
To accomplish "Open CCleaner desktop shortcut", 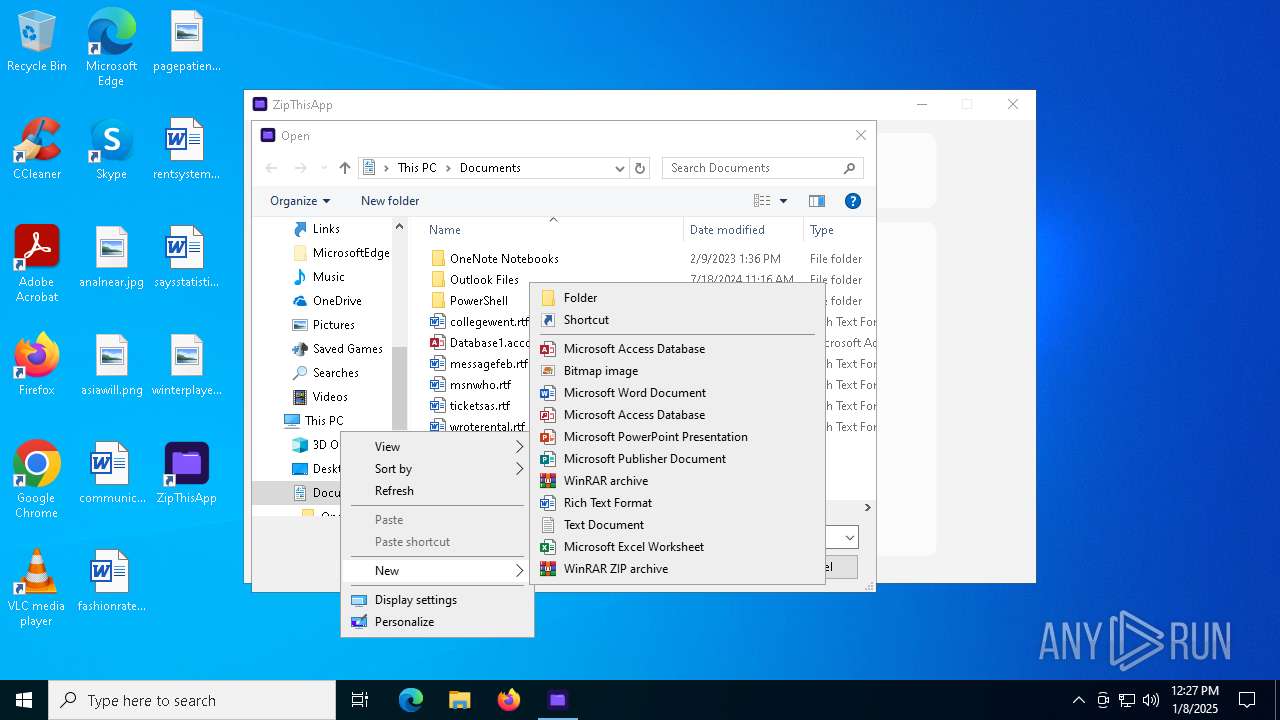I will pyautogui.click(x=37, y=150).
